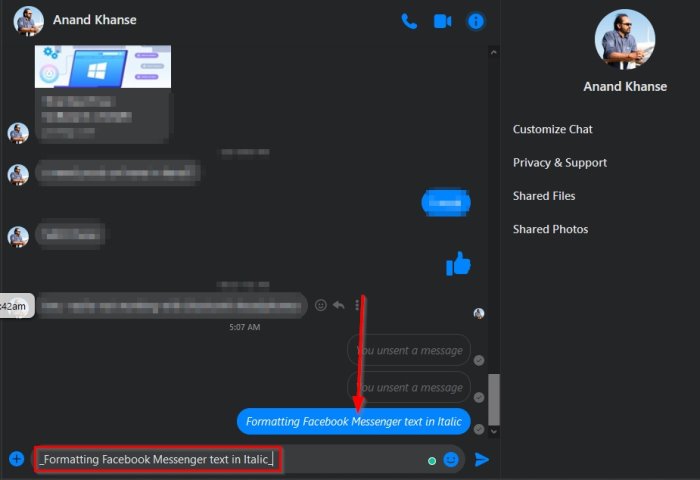The width and height of the screenshot is (700, 480).
Task: Click delivered checkmark beside italic message
Action: click(x=479, y=429)
